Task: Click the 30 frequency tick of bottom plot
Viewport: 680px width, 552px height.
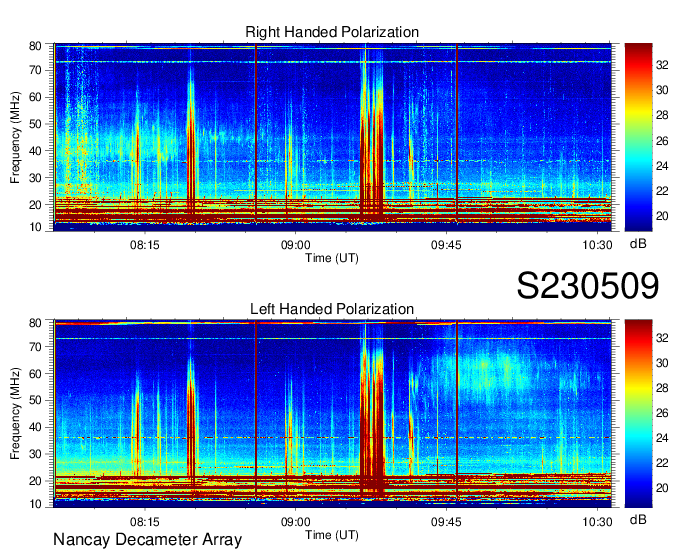Action: pyautogui.click(x=35, y=454)
